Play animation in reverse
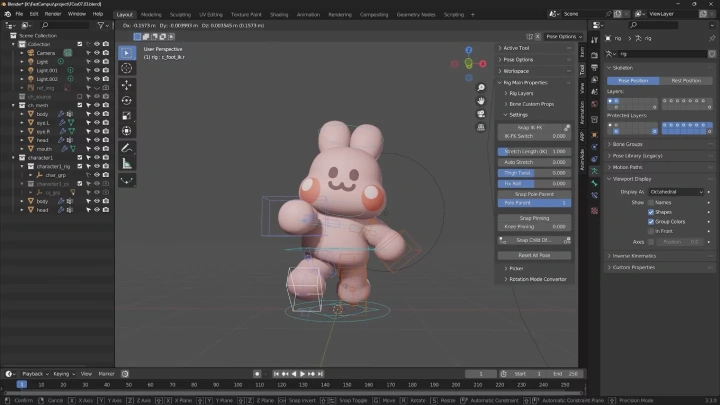 point(294,374)
